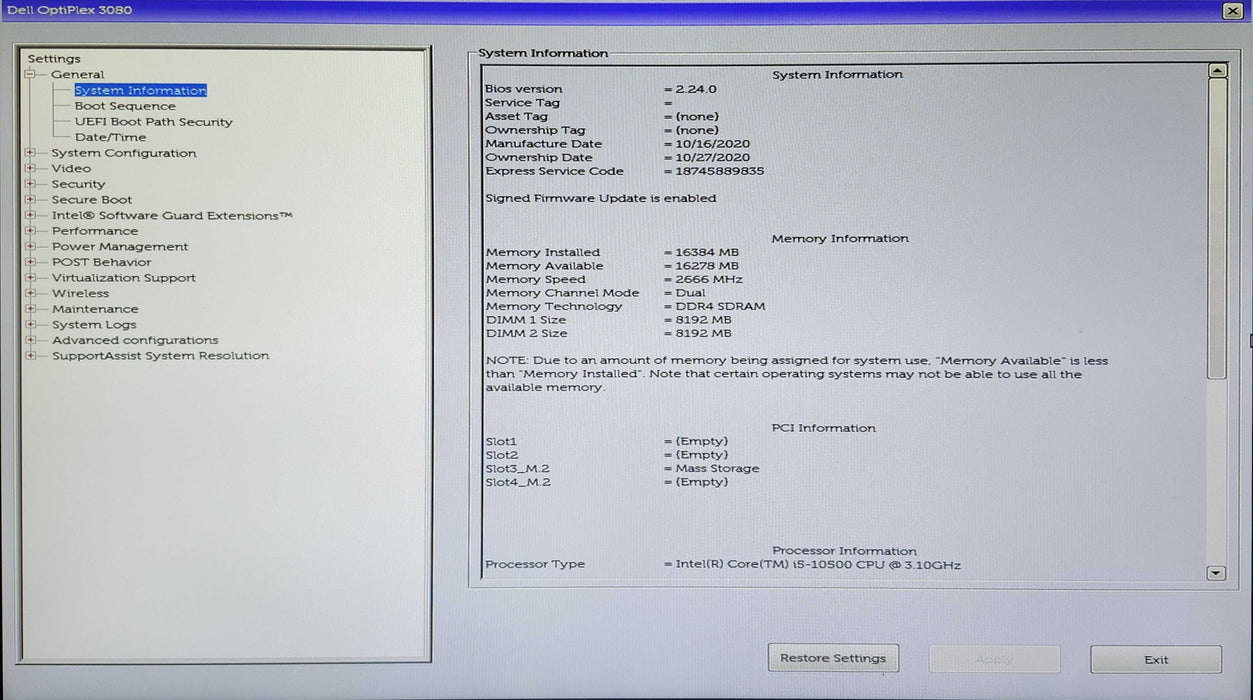The width and height of the screenshot is (1253, 700).
Task: Open UEFI Boot Path Security
Action: coord(153,122)
